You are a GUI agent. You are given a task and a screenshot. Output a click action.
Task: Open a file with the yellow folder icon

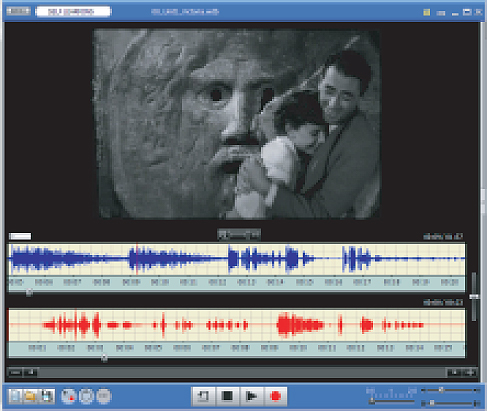coord(30,396)
